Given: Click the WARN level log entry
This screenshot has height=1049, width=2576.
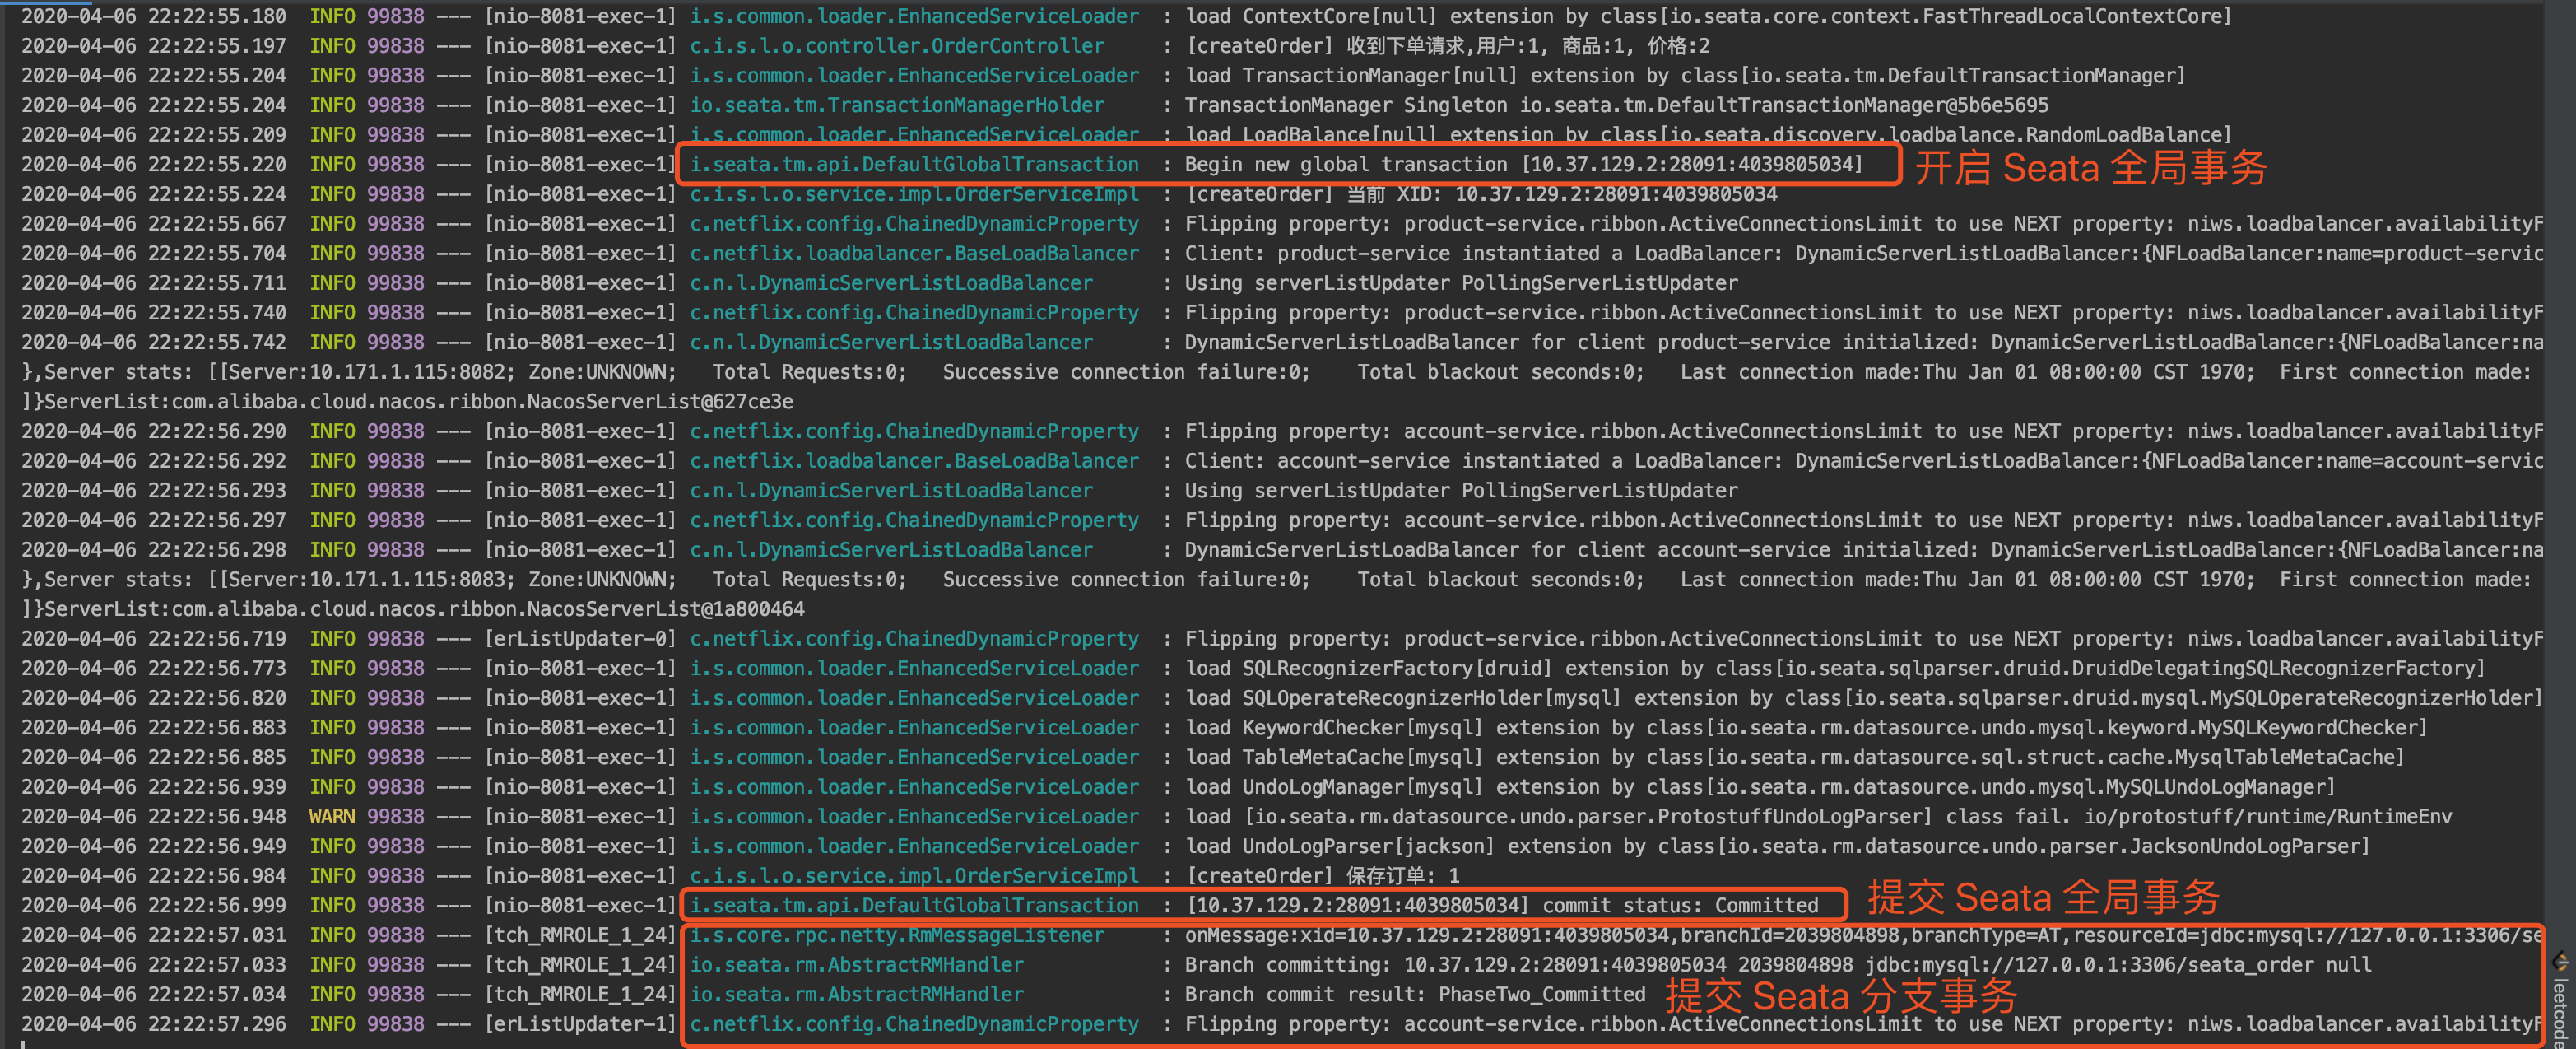Looking at the screenshot, I should click(331, 816).
